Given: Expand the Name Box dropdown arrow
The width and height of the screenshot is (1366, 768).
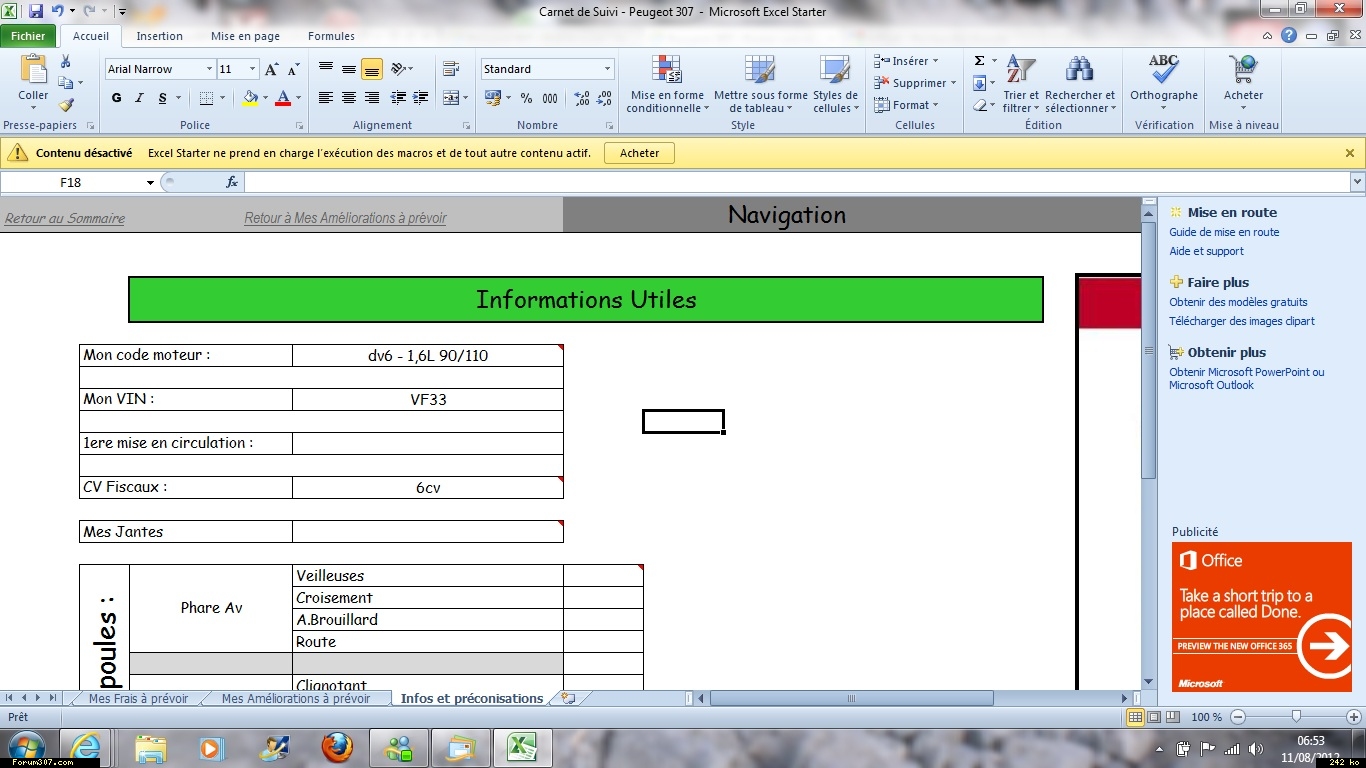Looking at the screenshot, I should [150, 182].
